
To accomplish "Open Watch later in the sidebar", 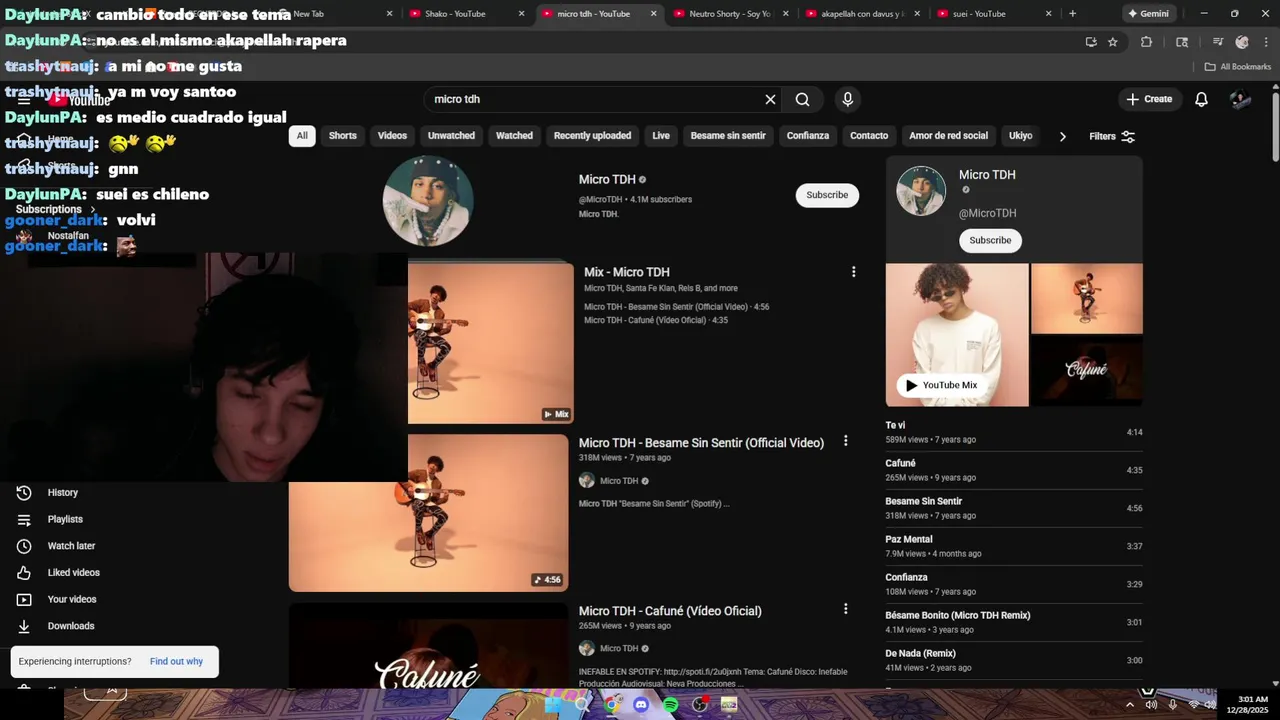I will click(71, 546).
